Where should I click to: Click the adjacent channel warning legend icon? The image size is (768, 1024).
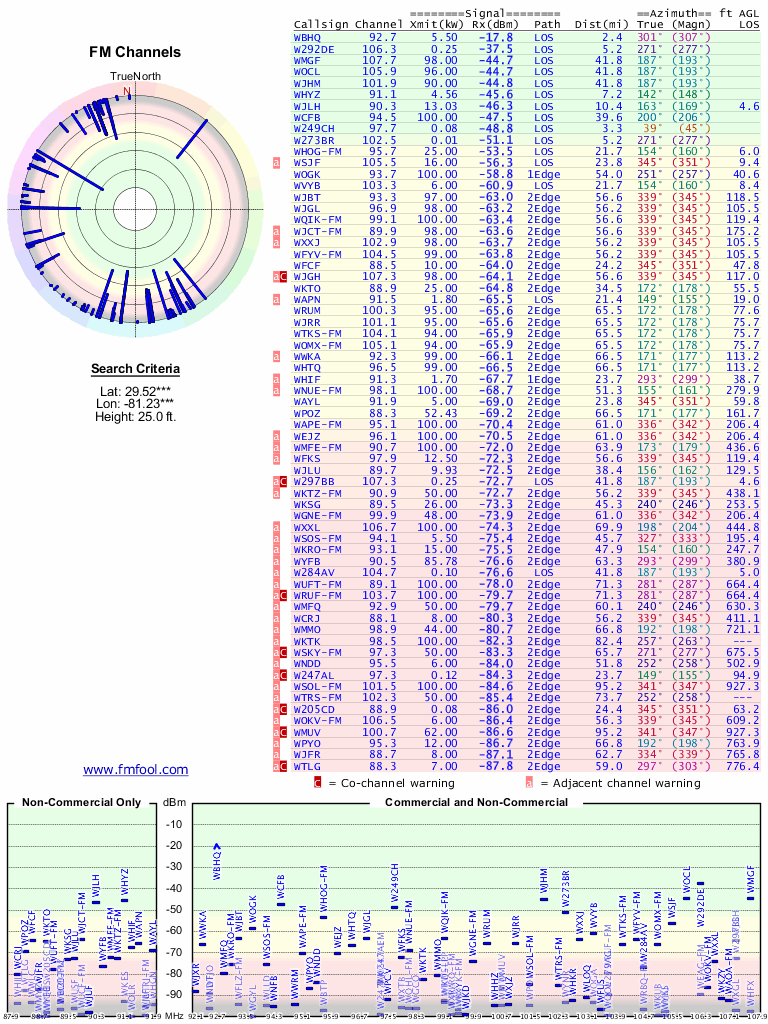[x=543, y=783]
